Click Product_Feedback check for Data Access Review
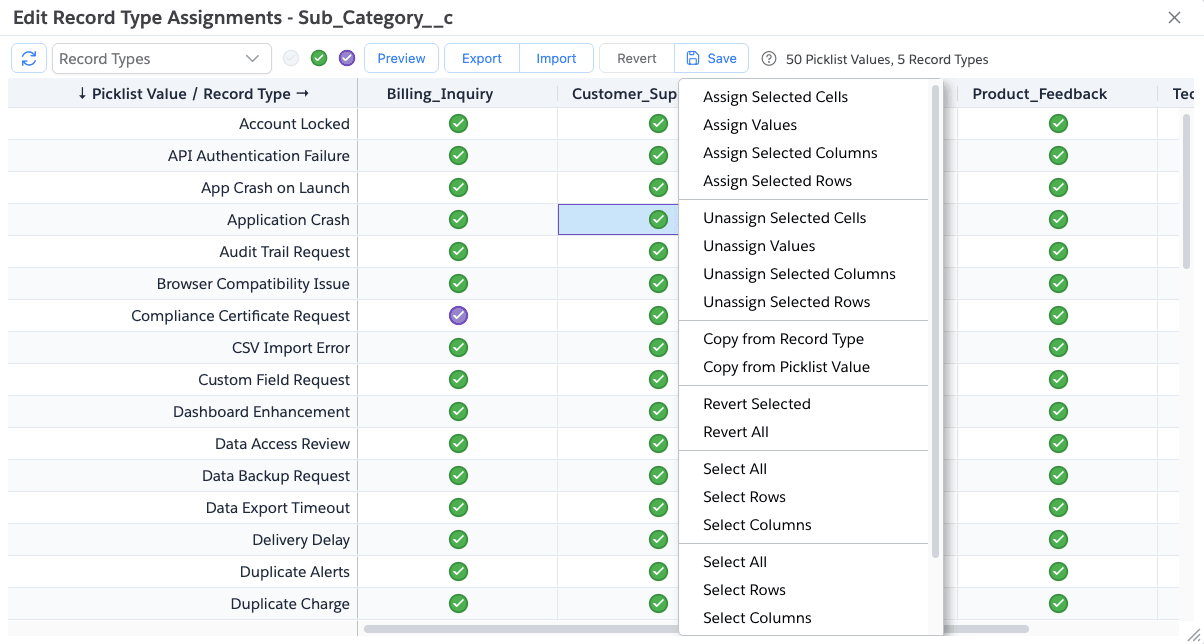1204x644 pixels. (x=1058, y=444)
